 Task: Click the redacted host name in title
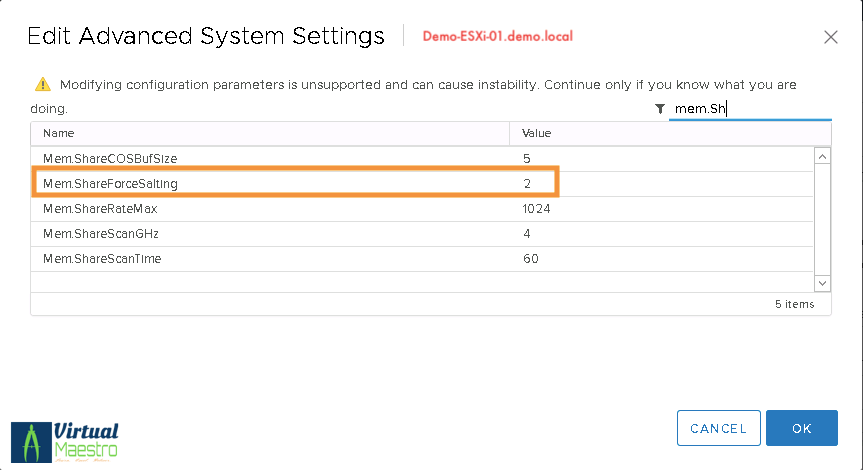point(500,37)
